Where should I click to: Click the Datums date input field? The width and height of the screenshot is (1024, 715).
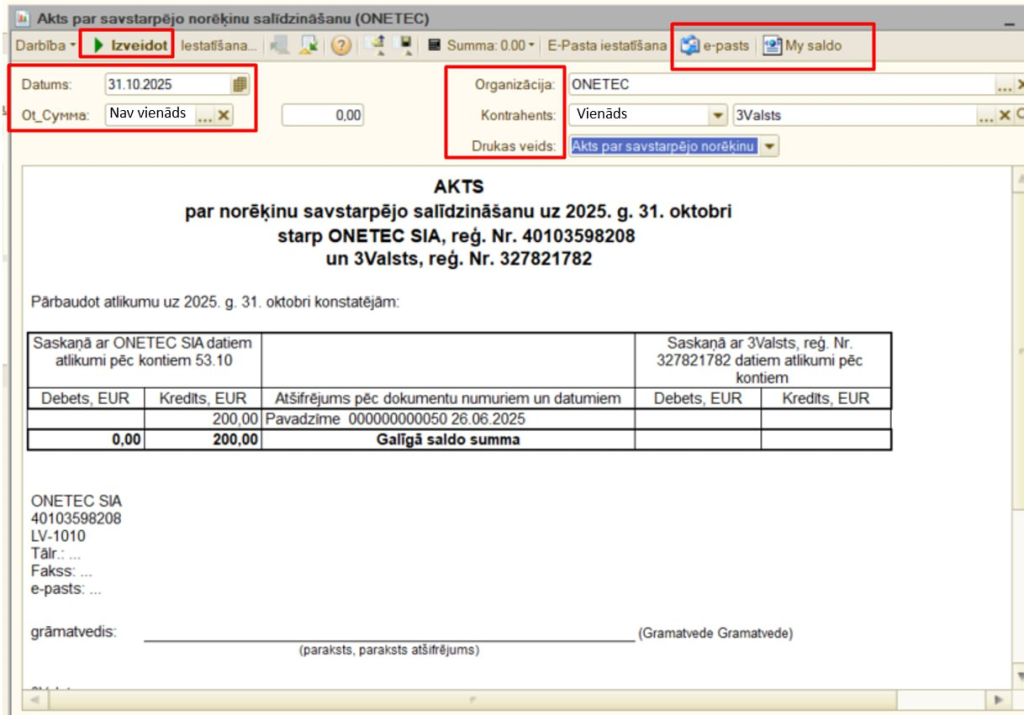coord(167,85)
